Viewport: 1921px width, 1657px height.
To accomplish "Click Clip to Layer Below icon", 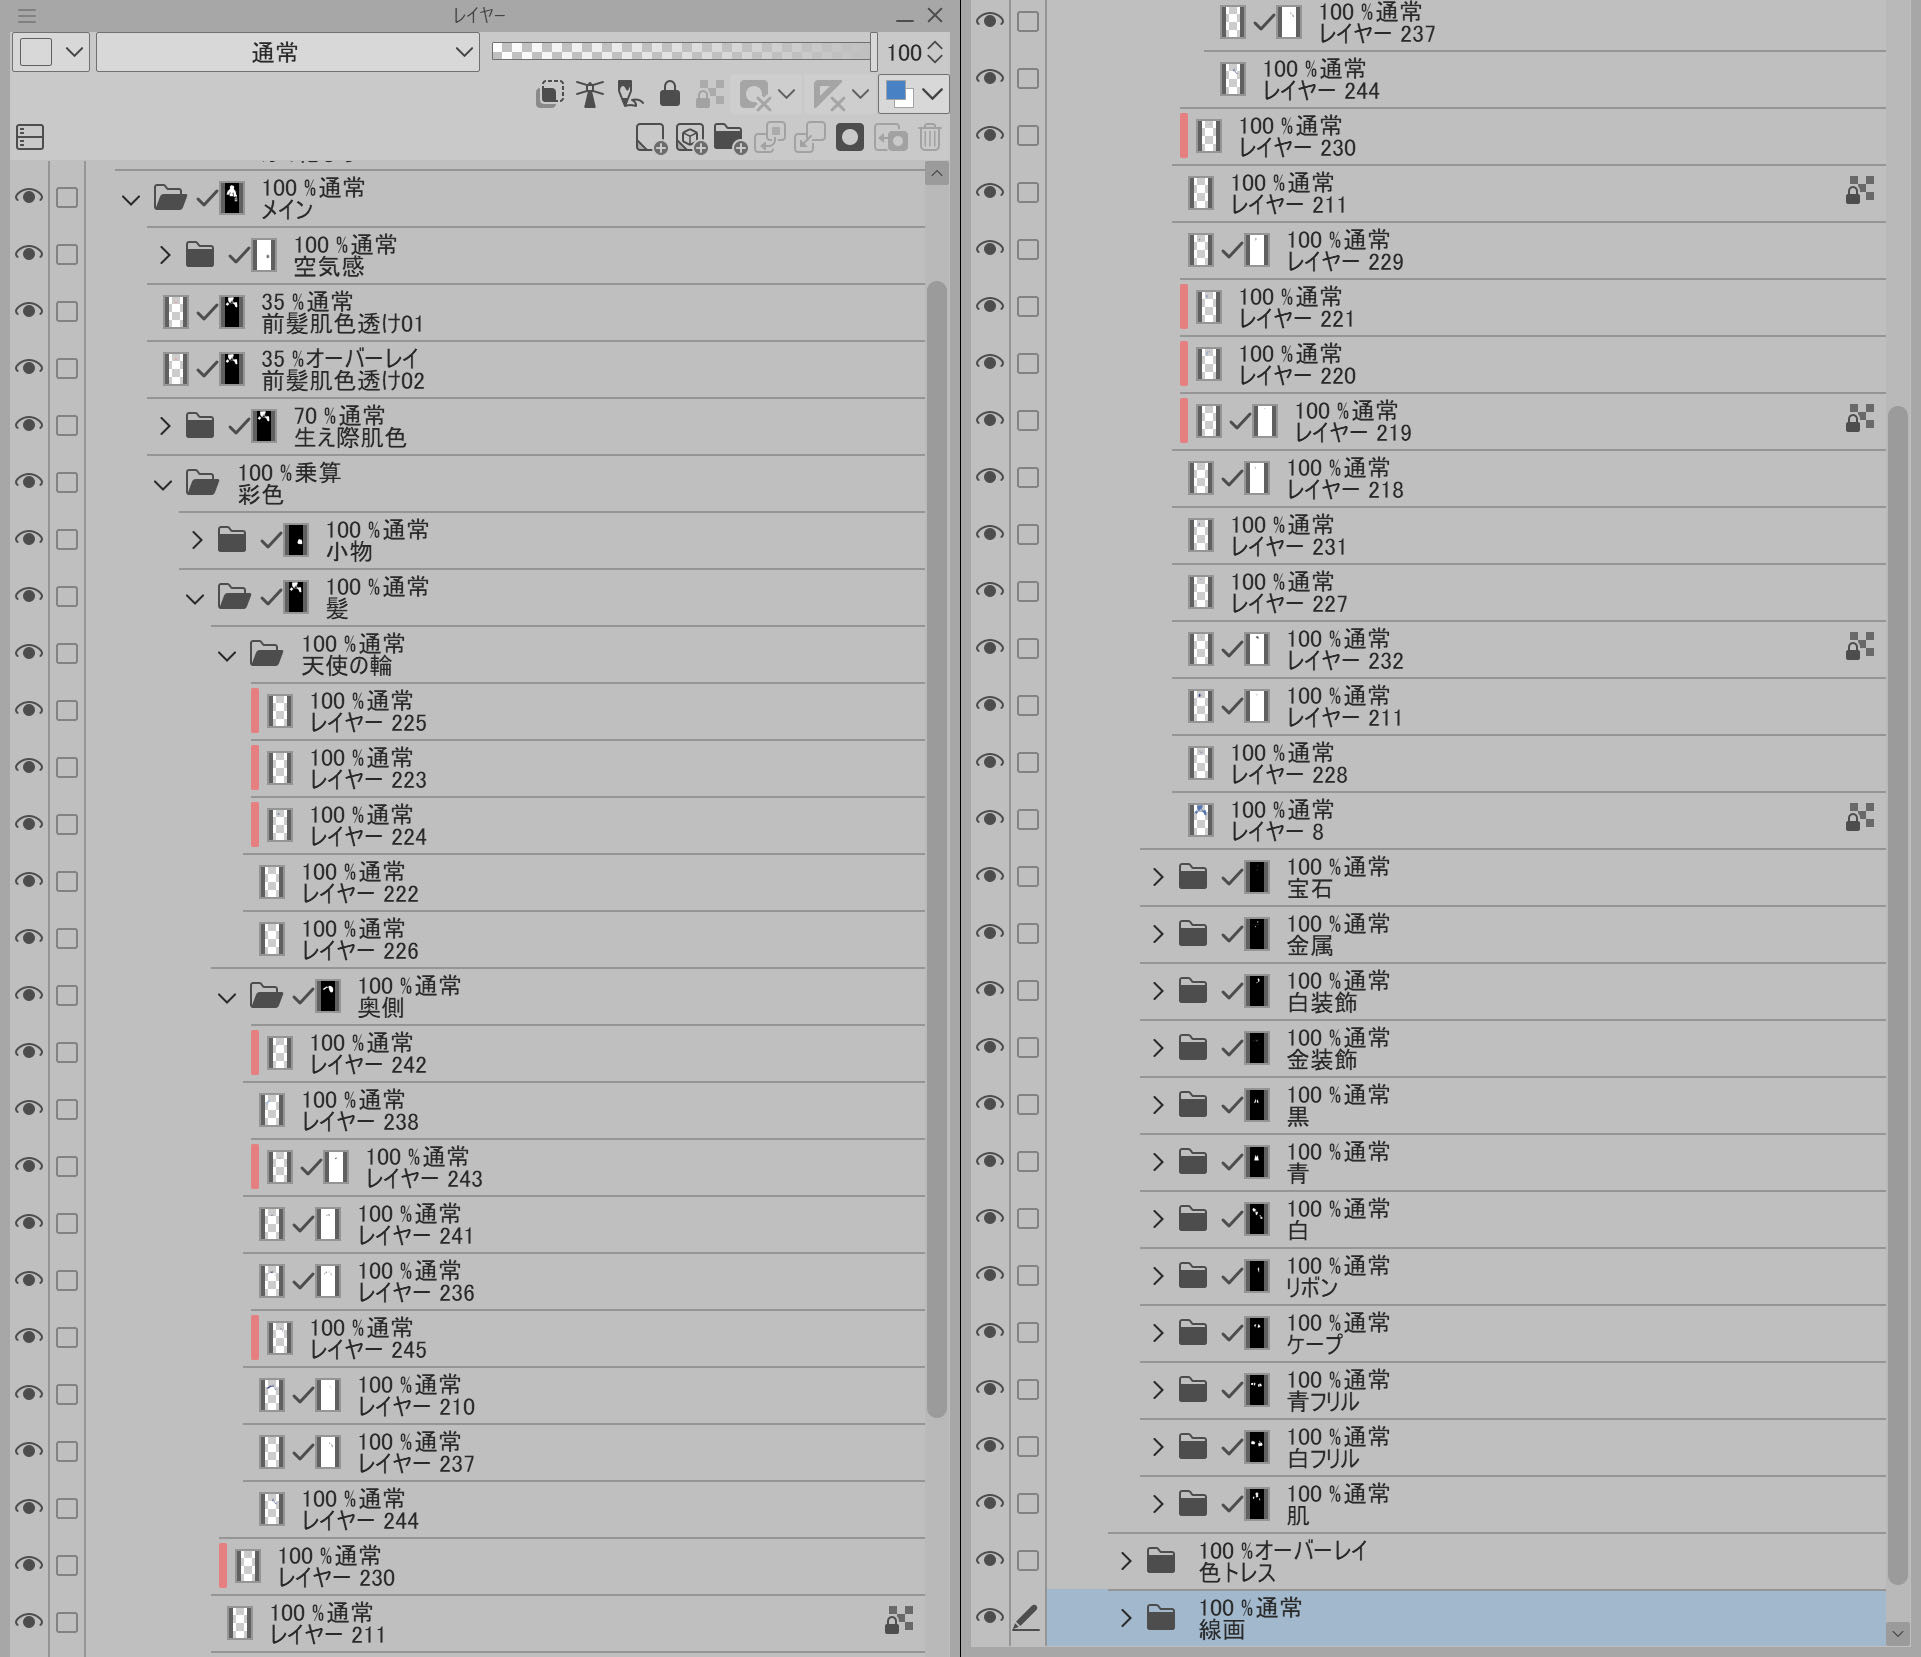I will [549, 94].
